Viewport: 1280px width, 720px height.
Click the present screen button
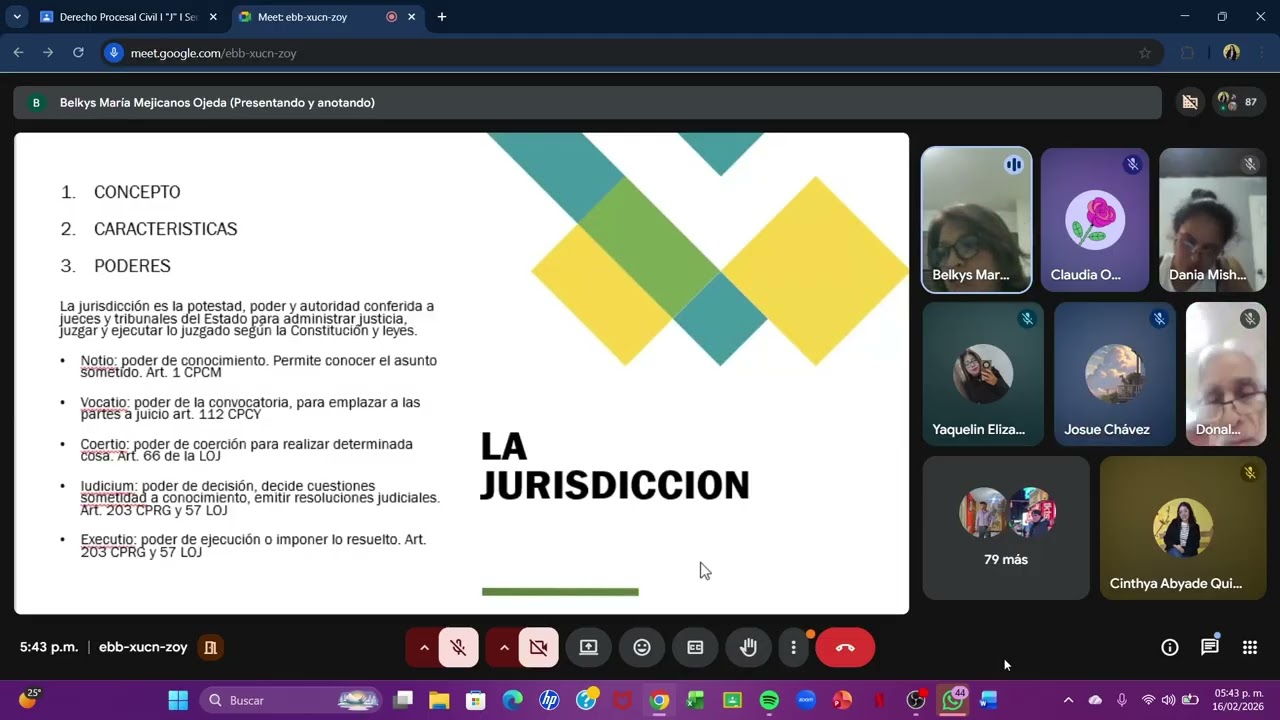click(x=589, y=647)
